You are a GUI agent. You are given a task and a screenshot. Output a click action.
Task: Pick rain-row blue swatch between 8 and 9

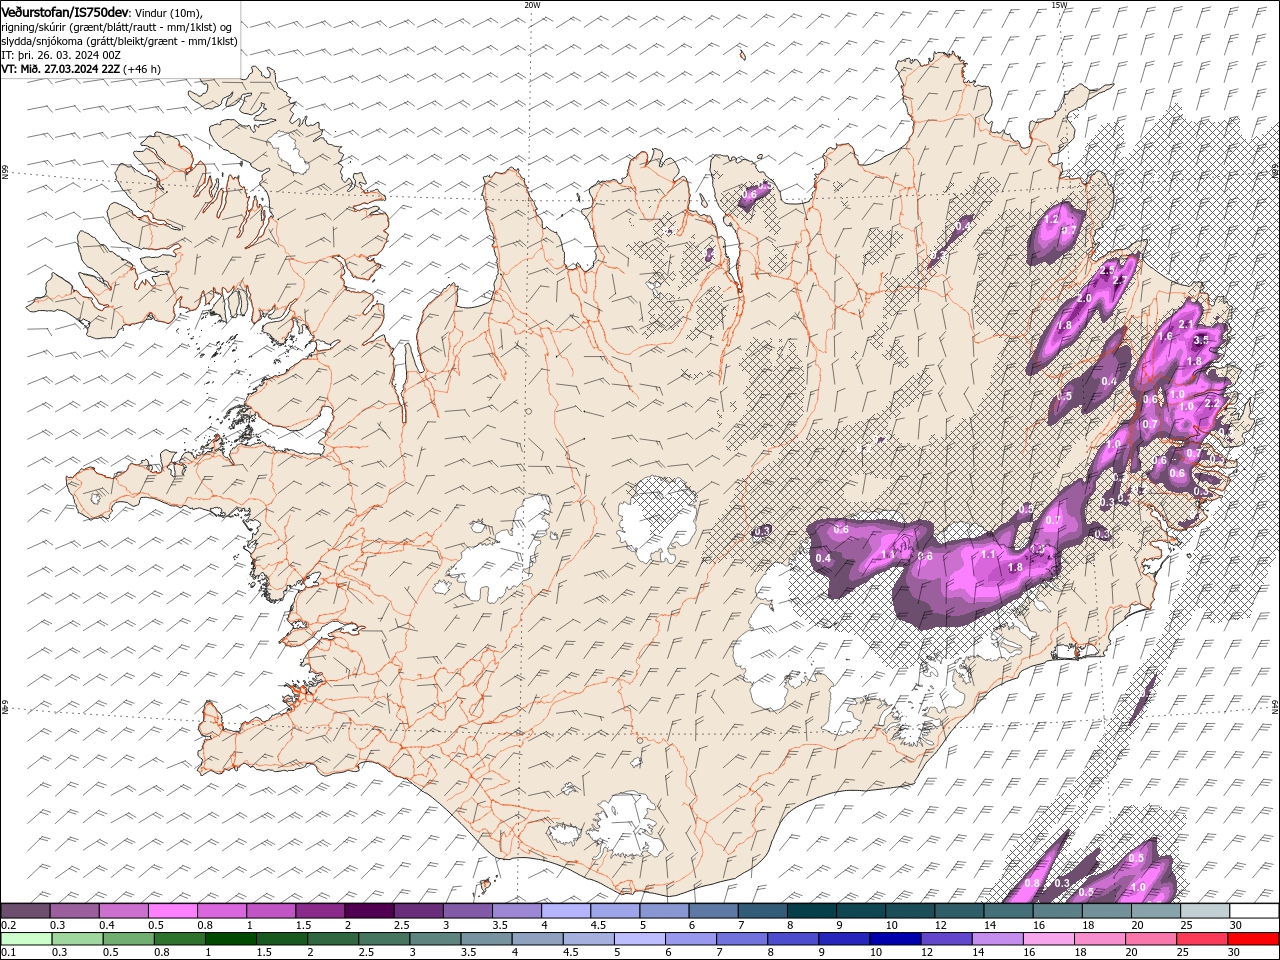click(x=793, y=939)
